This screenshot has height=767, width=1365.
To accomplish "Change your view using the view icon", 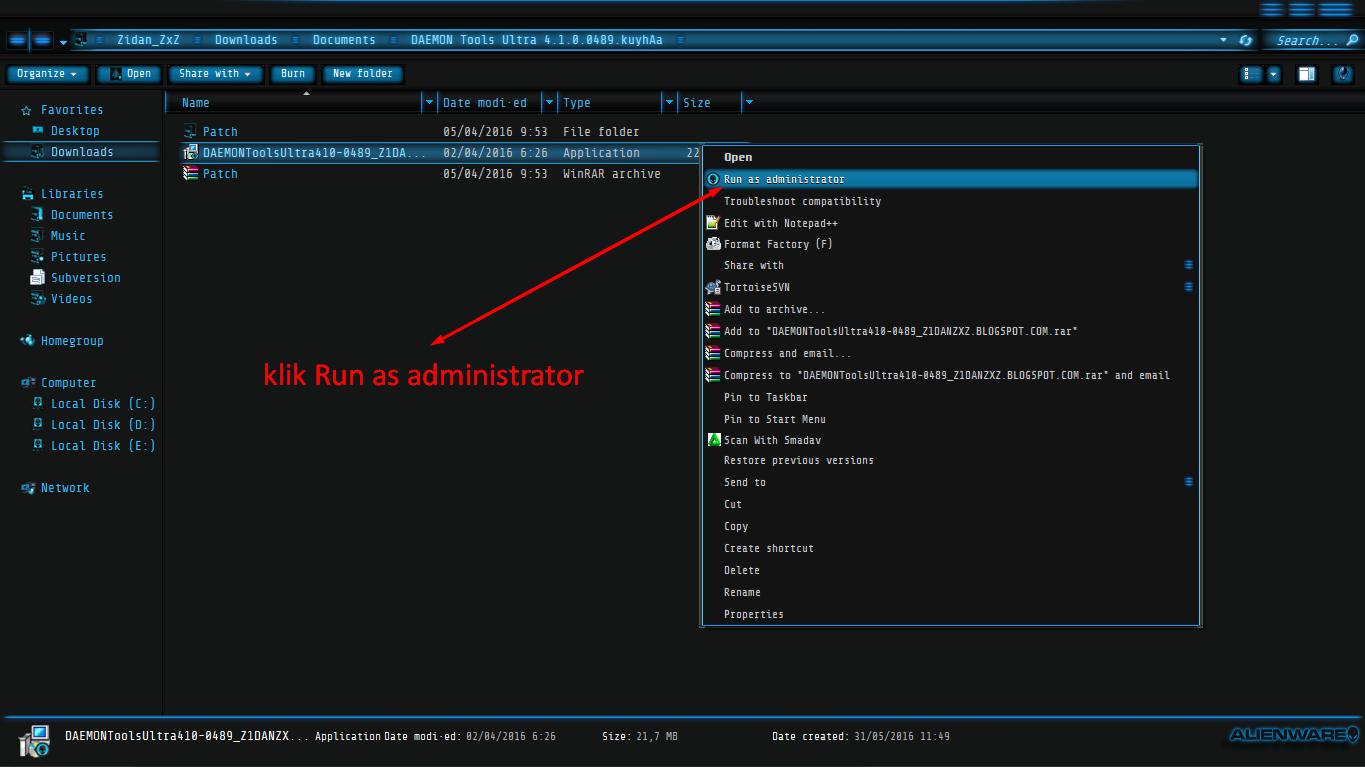I will 1249,74.
